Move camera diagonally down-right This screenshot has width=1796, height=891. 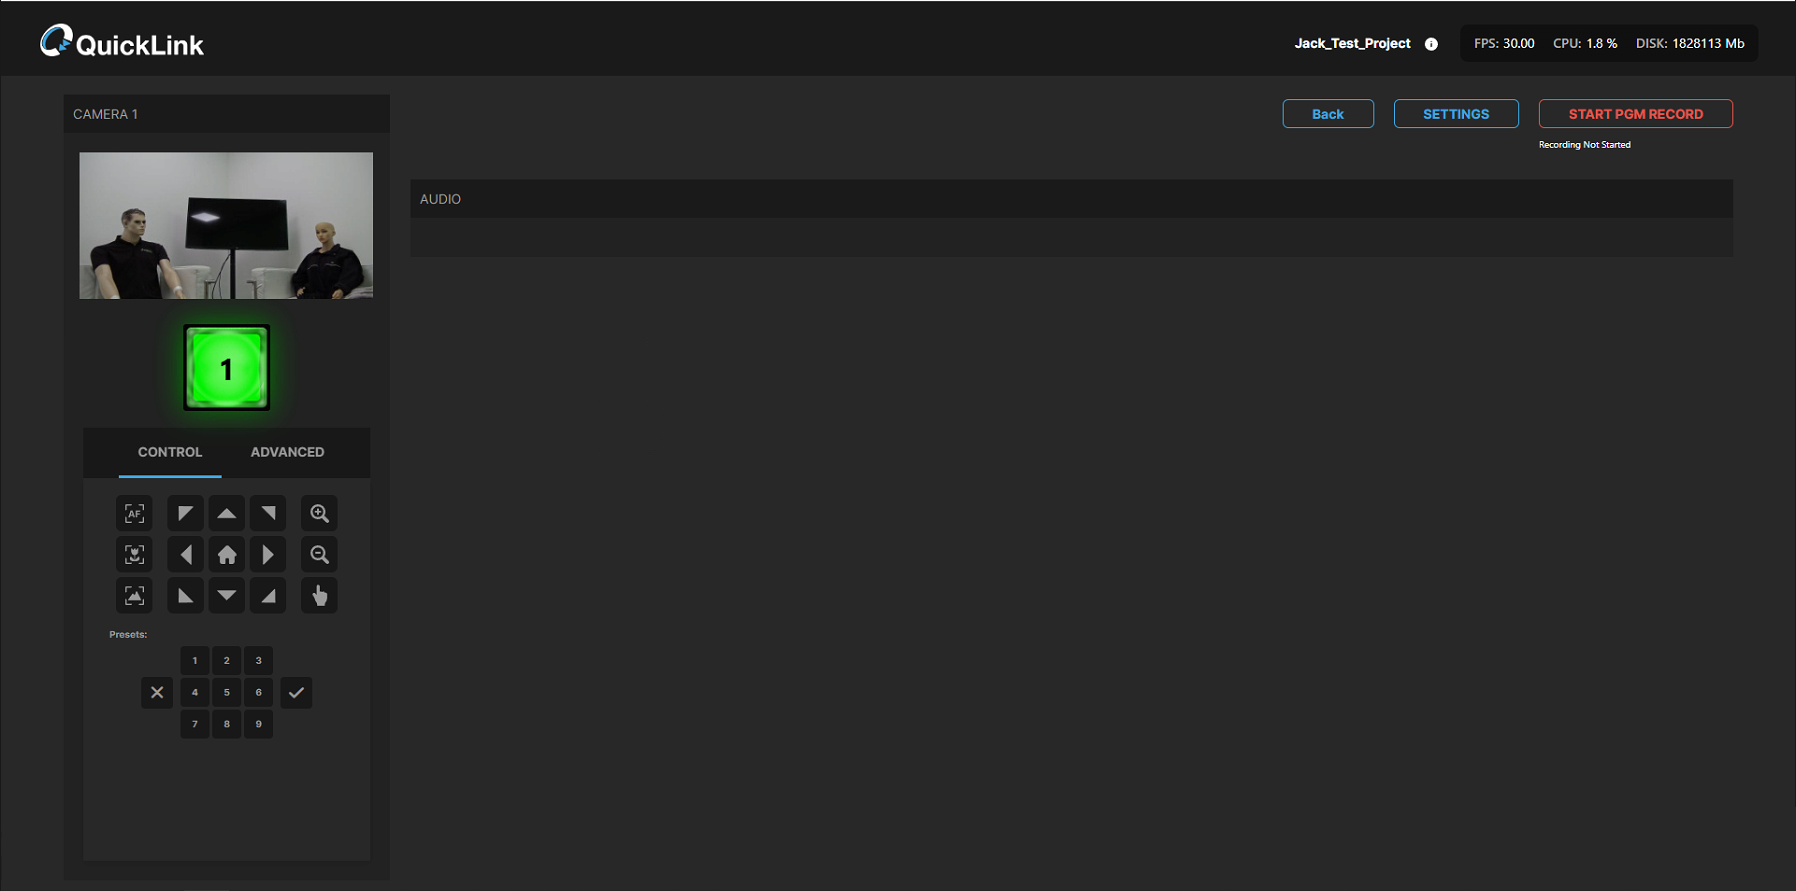coord(268,595)
